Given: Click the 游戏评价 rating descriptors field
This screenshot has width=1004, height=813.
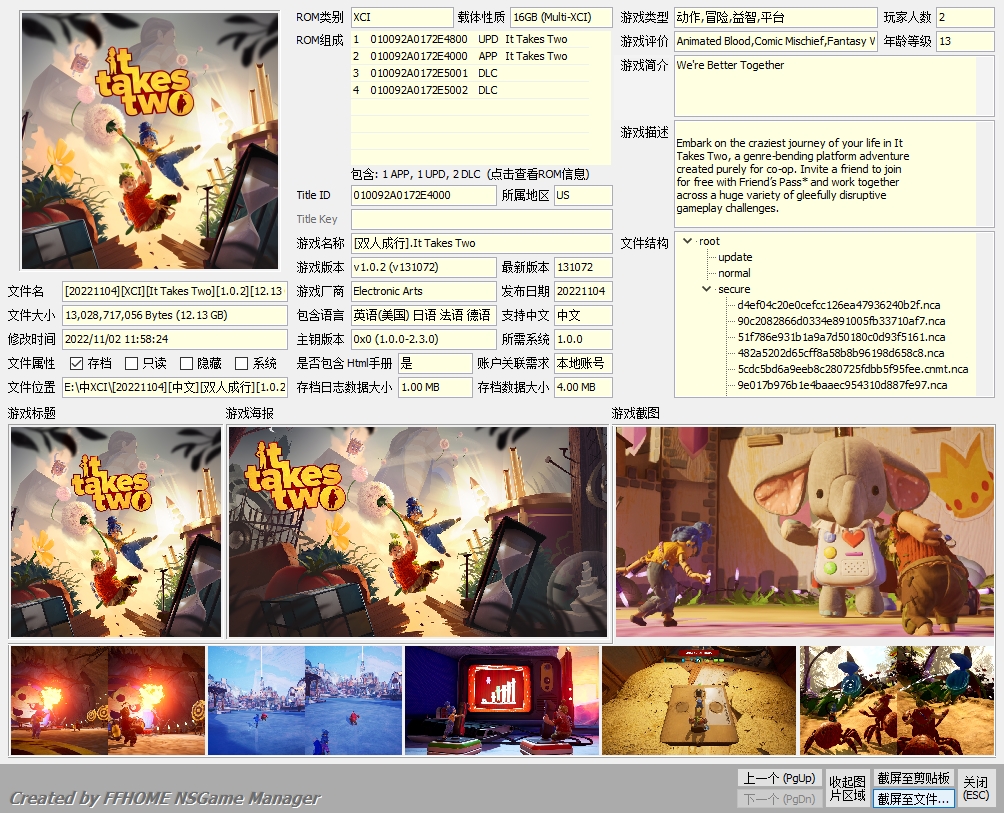Looking at the screenshot, I should click(x=775, y=42).
